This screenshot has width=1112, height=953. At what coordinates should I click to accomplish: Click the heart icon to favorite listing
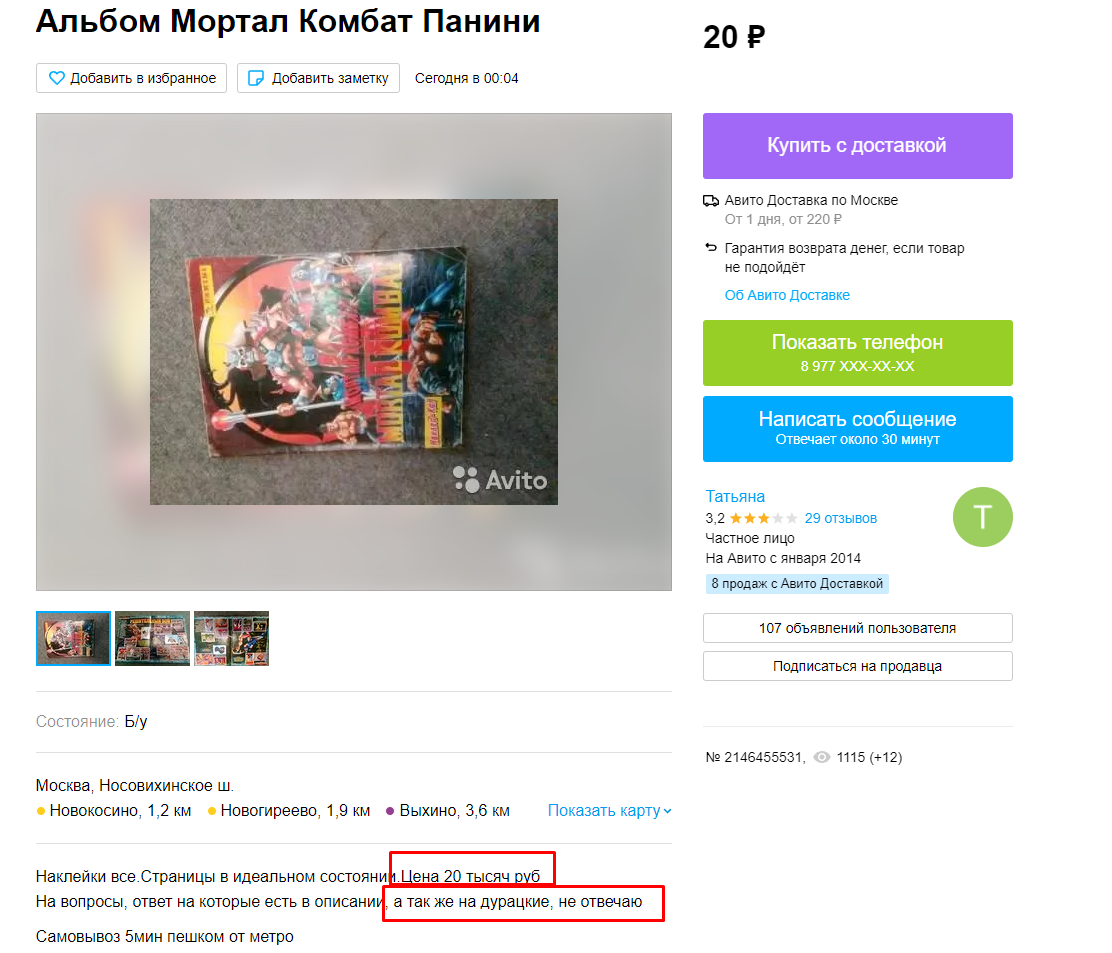[x=56, y=78]
